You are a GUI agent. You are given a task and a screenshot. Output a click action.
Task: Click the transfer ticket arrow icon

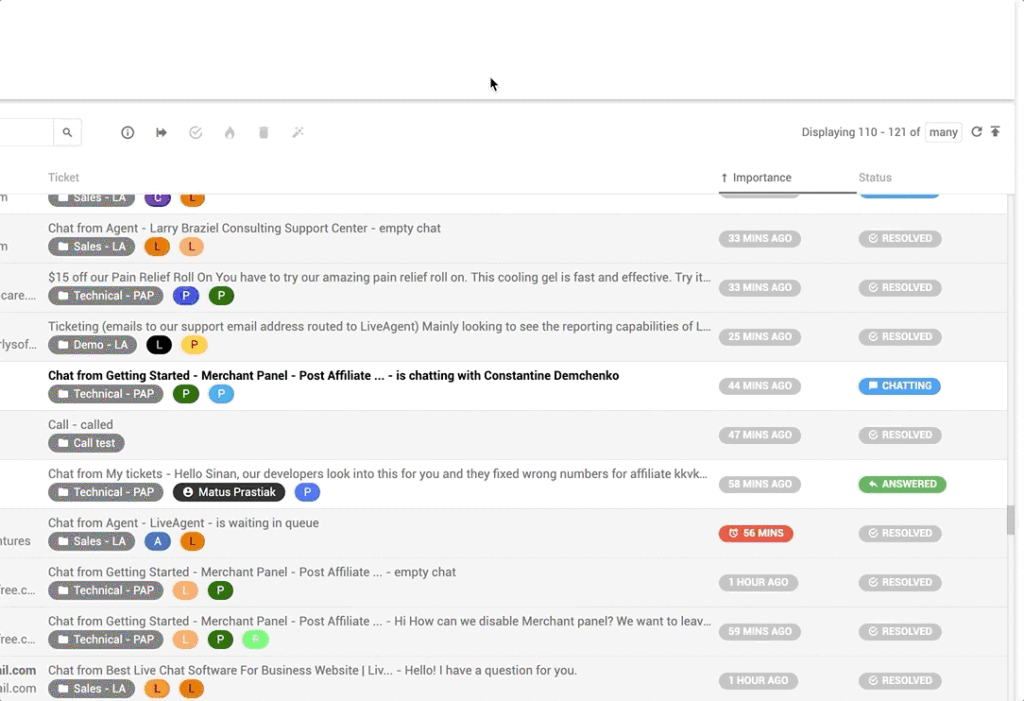click(161, 132)
